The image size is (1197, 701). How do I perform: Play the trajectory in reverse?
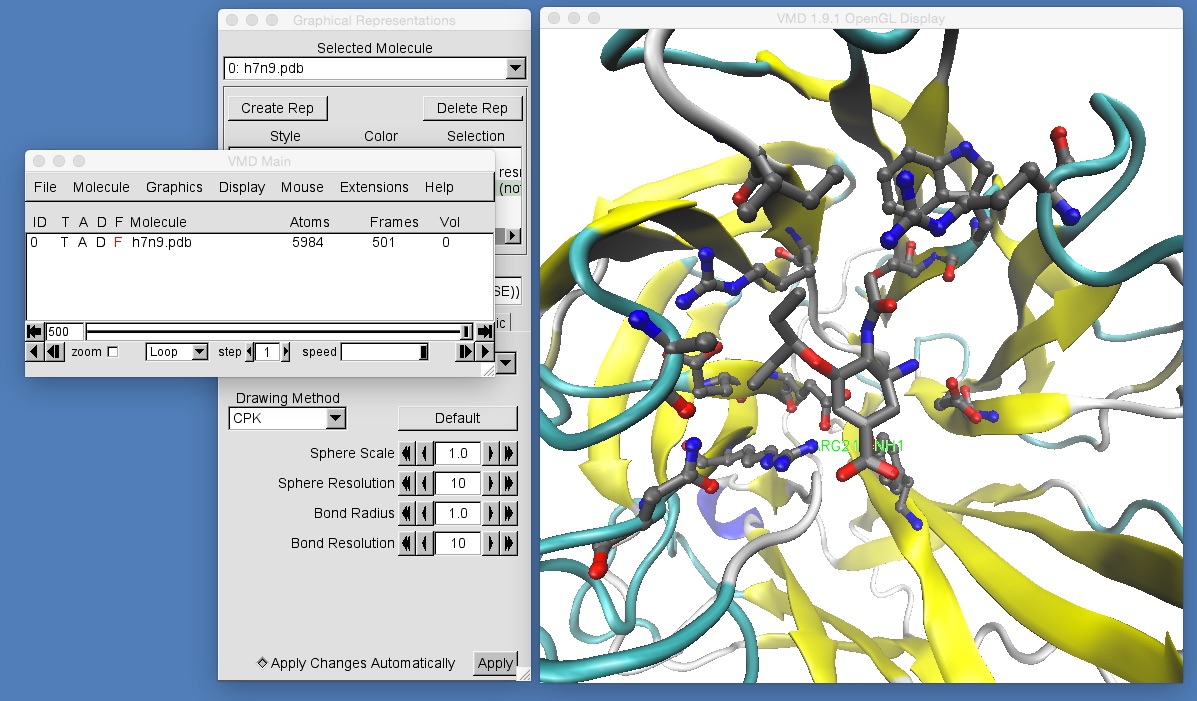[x=33, y=351]
